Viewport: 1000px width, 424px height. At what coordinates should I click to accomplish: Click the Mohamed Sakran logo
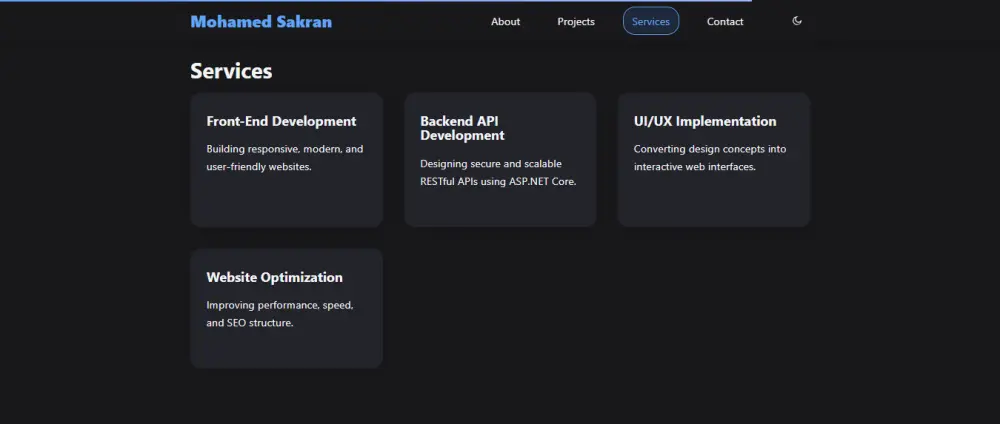tap(261, 21)
